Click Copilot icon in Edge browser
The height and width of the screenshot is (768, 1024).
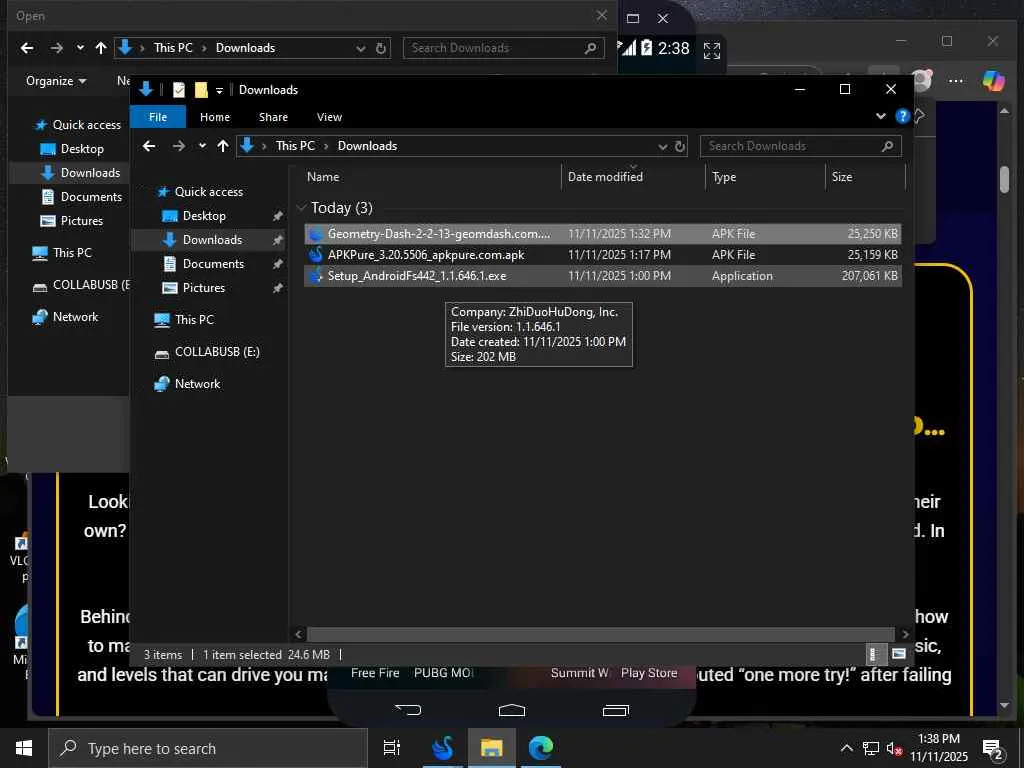tap(993, 81)
